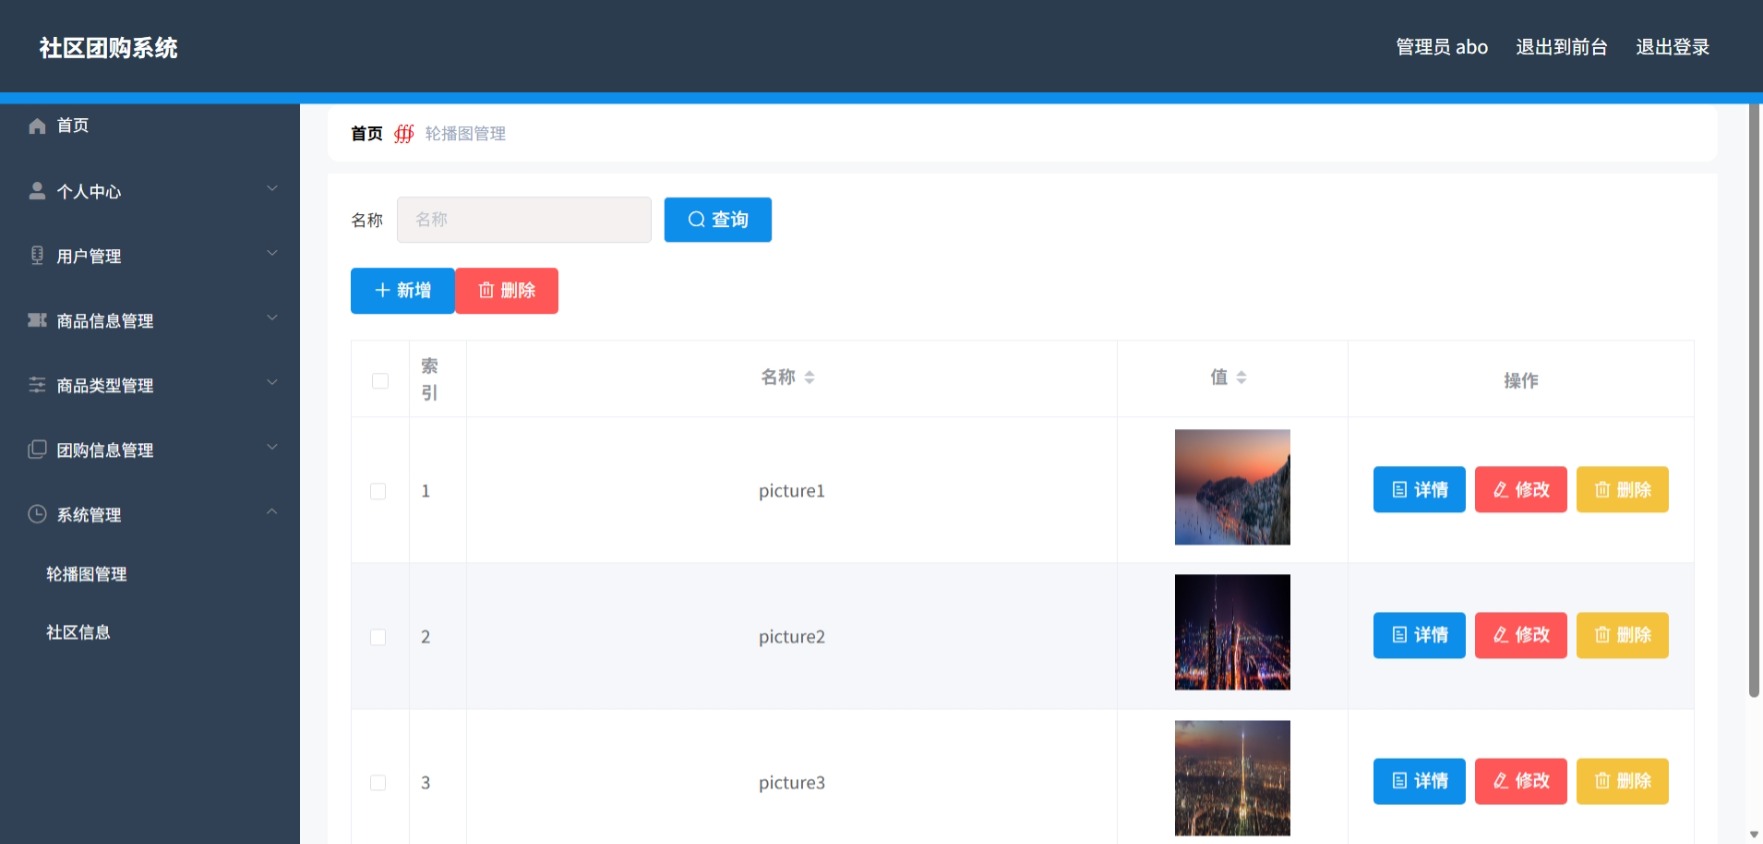Screen dimensions: 1763x844
Task: Click the yellow 删除 for picture2
Action: click(1622, 635)
